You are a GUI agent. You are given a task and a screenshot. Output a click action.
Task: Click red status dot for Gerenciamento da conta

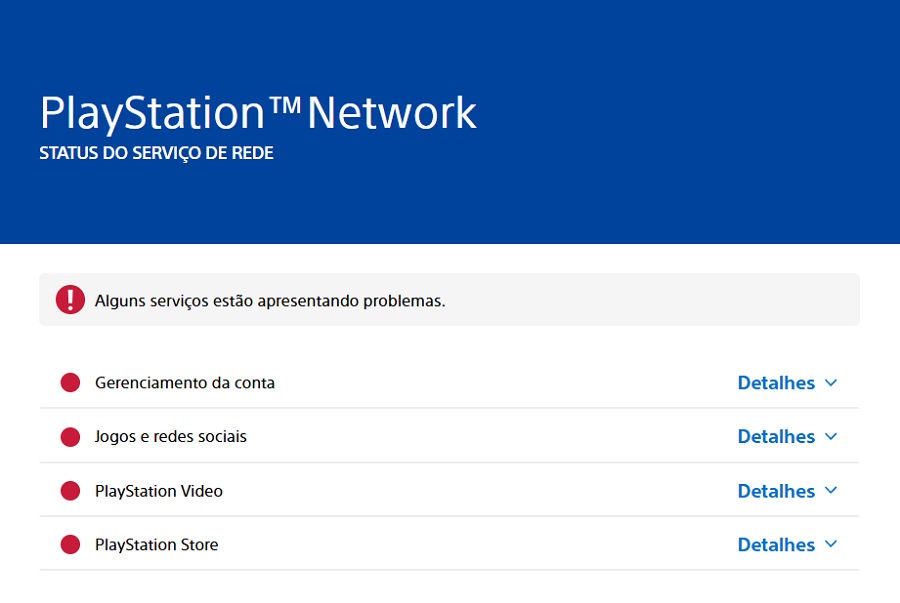click(70, 383)
